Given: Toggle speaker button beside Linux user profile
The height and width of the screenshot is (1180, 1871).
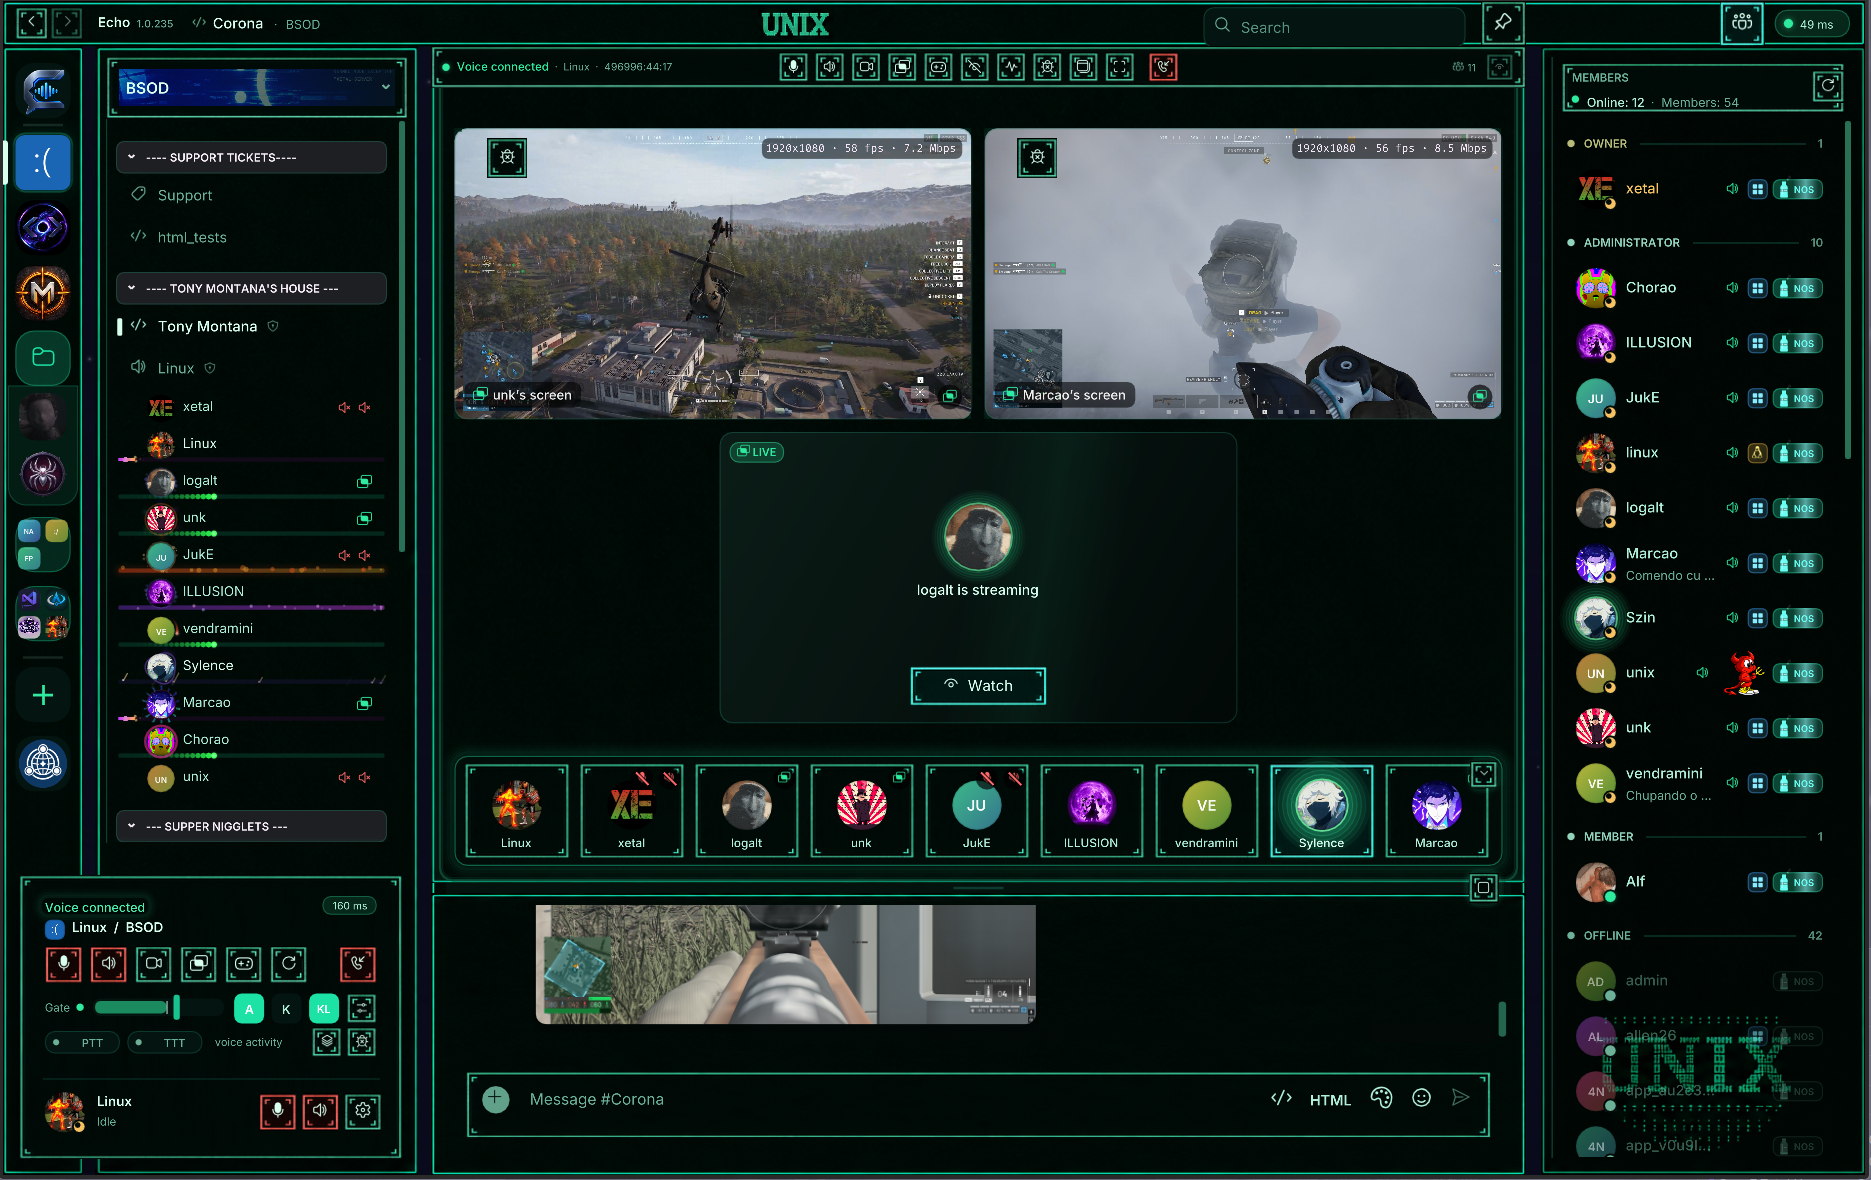Looking at the screenshot, I should 320,1111.
